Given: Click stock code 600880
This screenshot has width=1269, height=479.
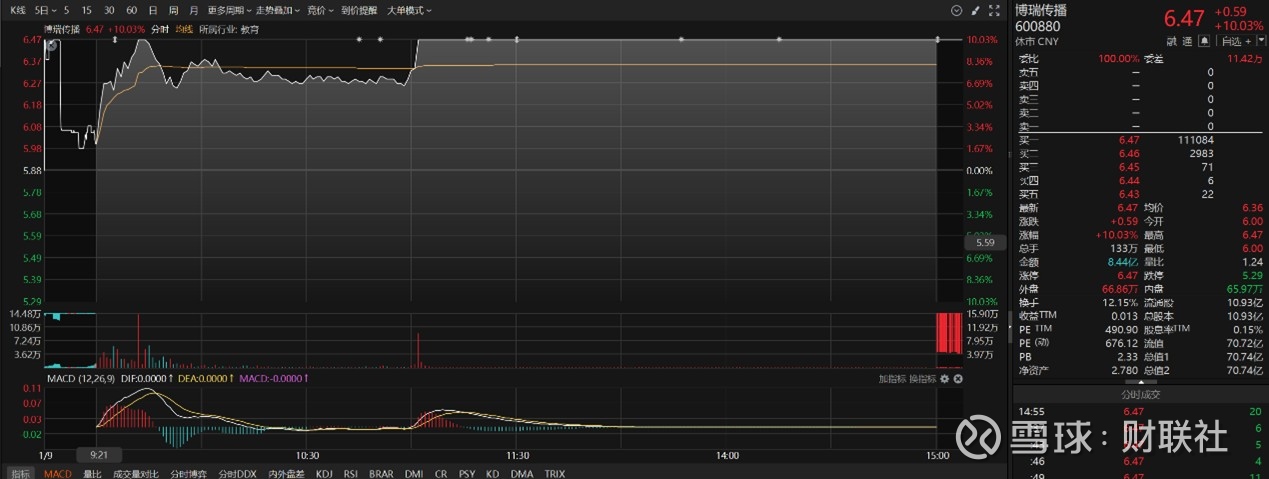Looking at the screenshot, I should tap(1036, 26).
